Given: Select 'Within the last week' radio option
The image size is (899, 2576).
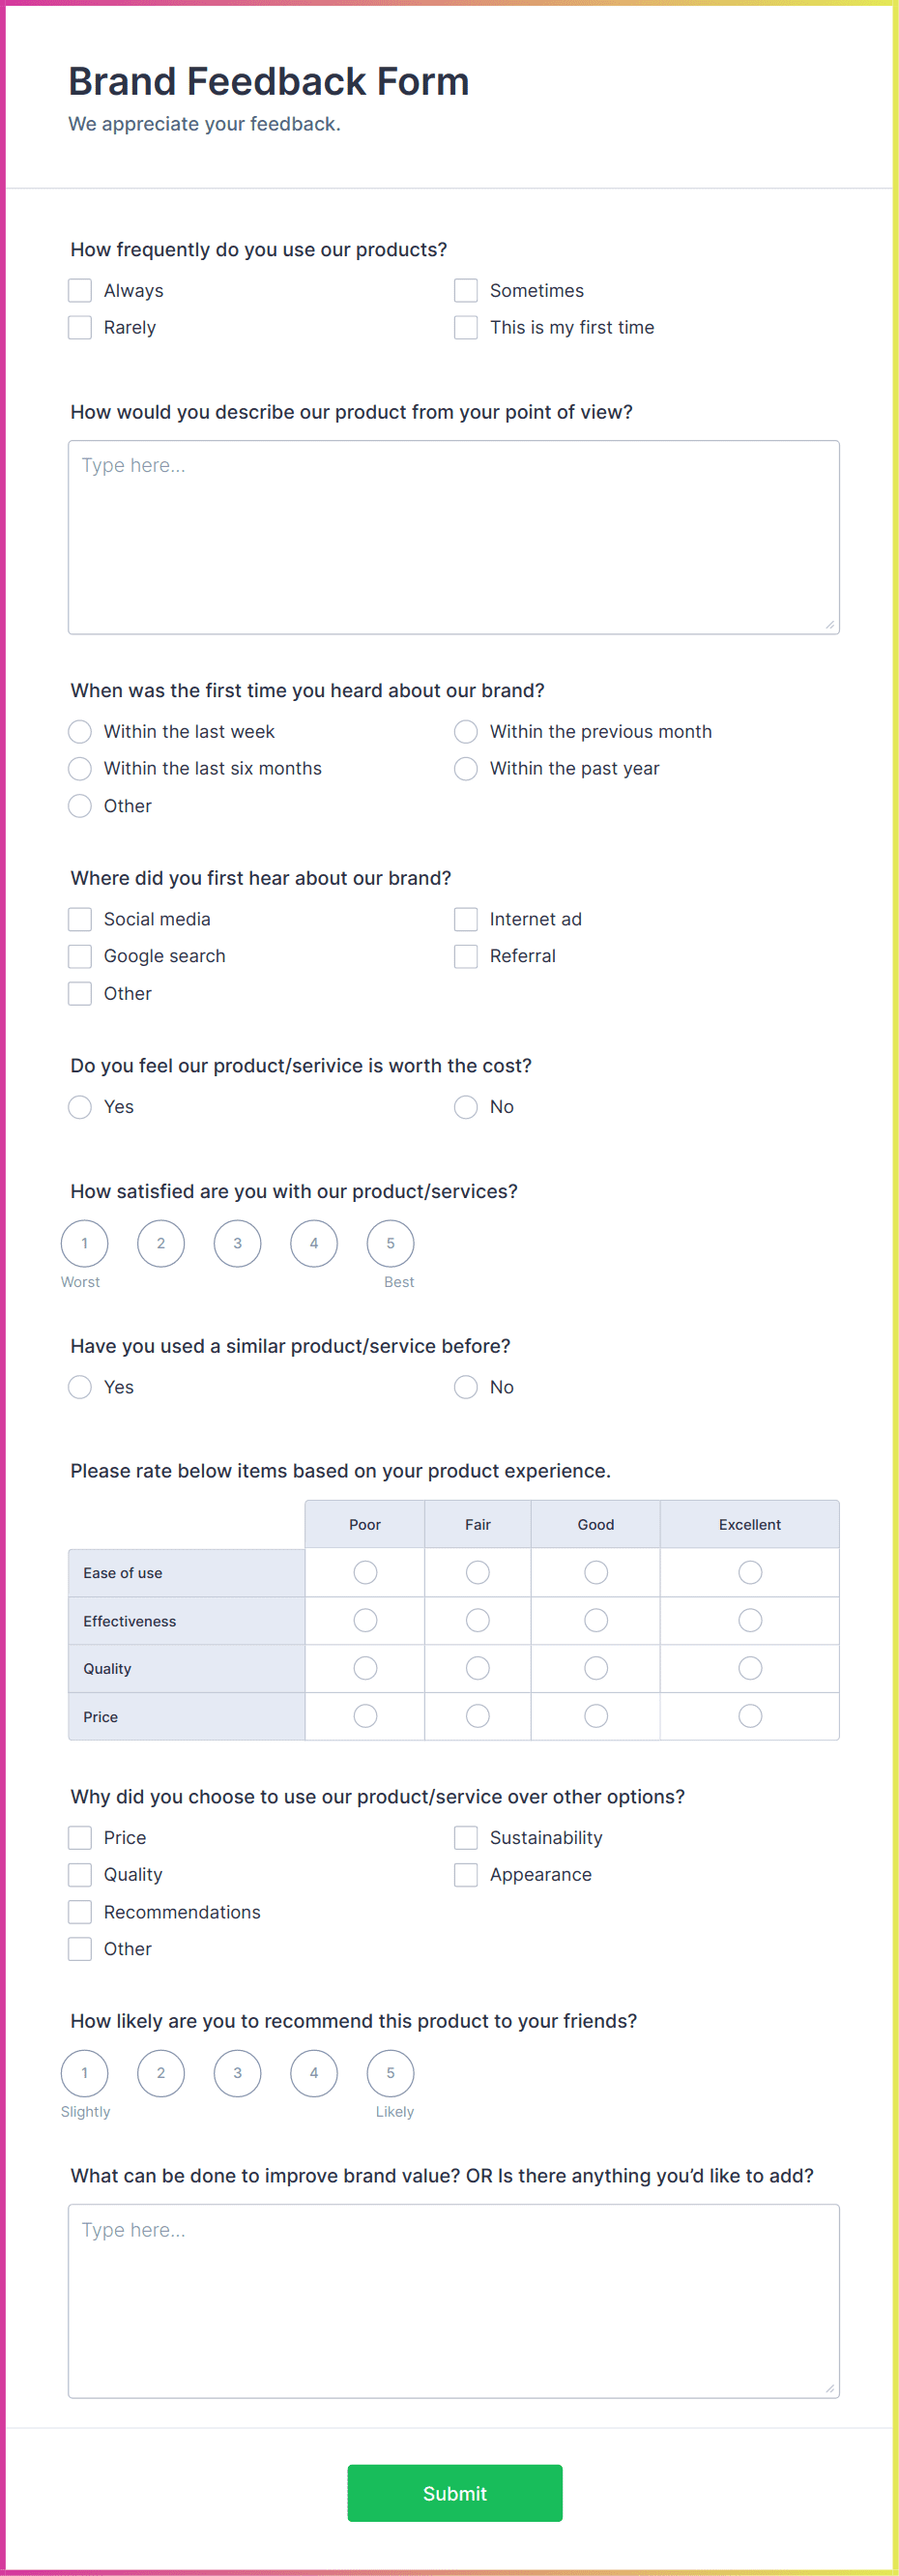Looking at the screenshot, I should click(80, 731).
